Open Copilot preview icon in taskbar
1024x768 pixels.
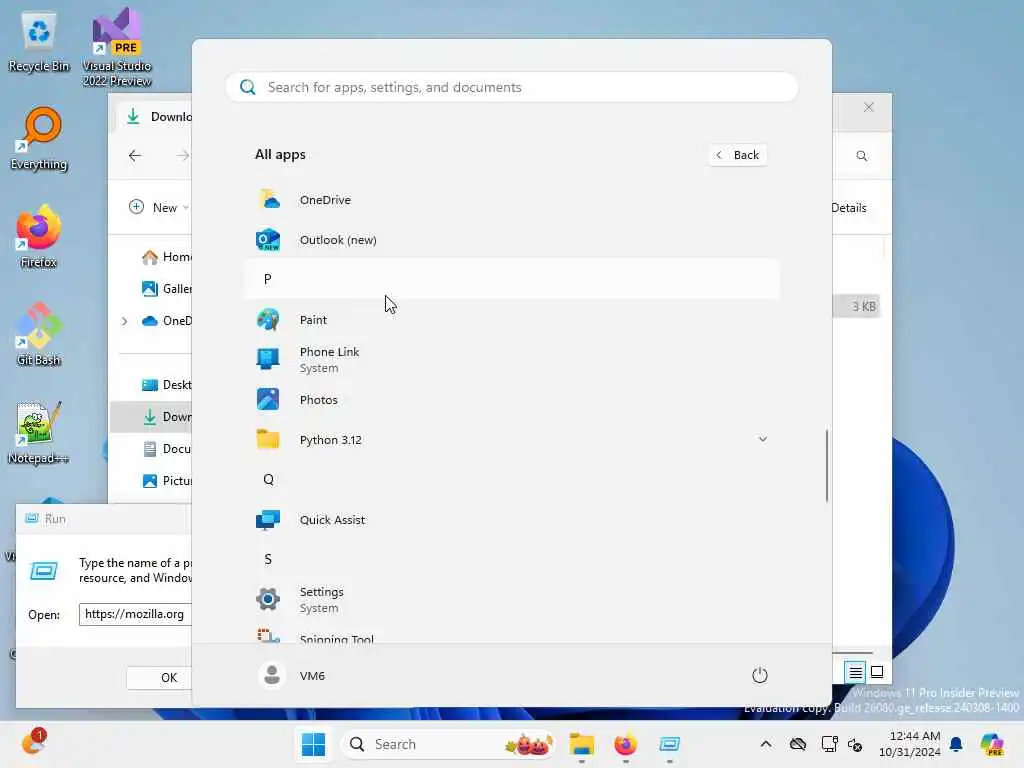coord(992,744)
